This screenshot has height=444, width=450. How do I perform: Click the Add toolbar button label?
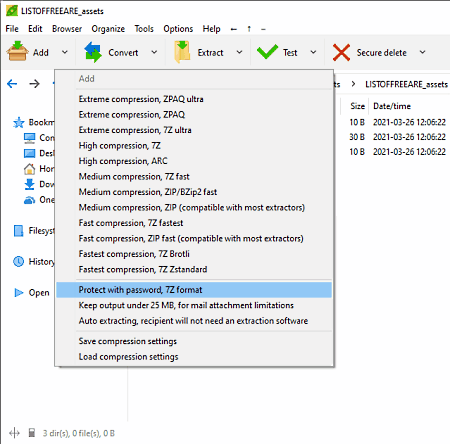[x=41, y=53]
